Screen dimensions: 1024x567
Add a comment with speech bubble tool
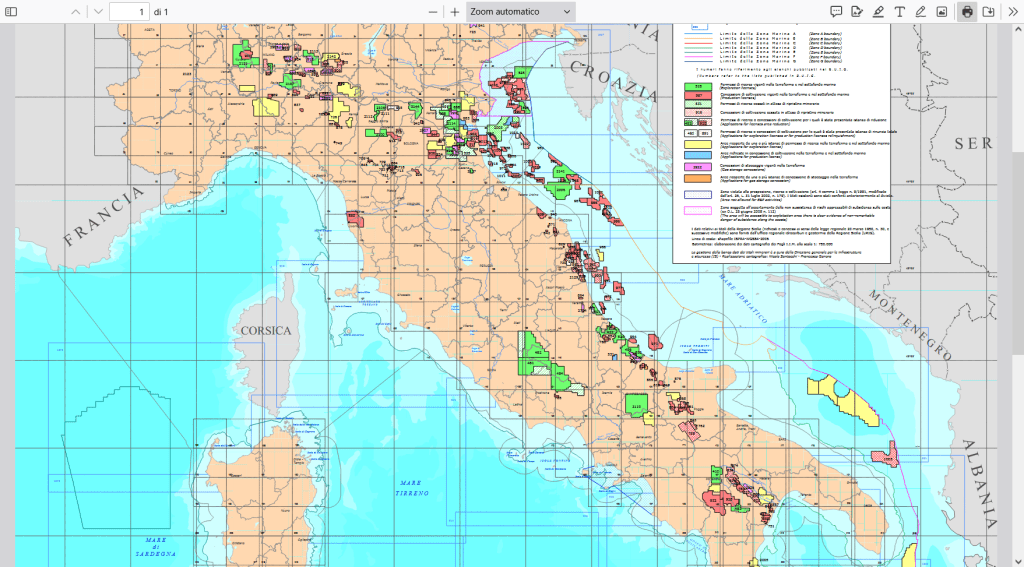click(836, 12)
